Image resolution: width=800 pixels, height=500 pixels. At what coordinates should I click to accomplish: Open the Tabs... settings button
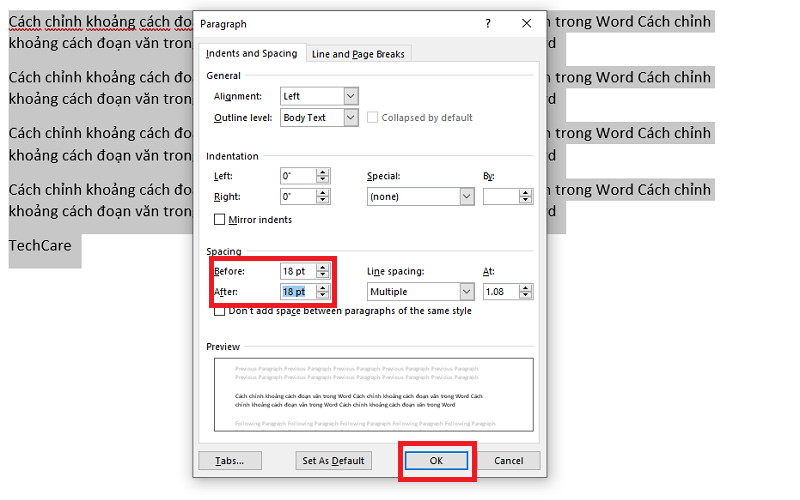pyautogui.click(x=229, y=461)
